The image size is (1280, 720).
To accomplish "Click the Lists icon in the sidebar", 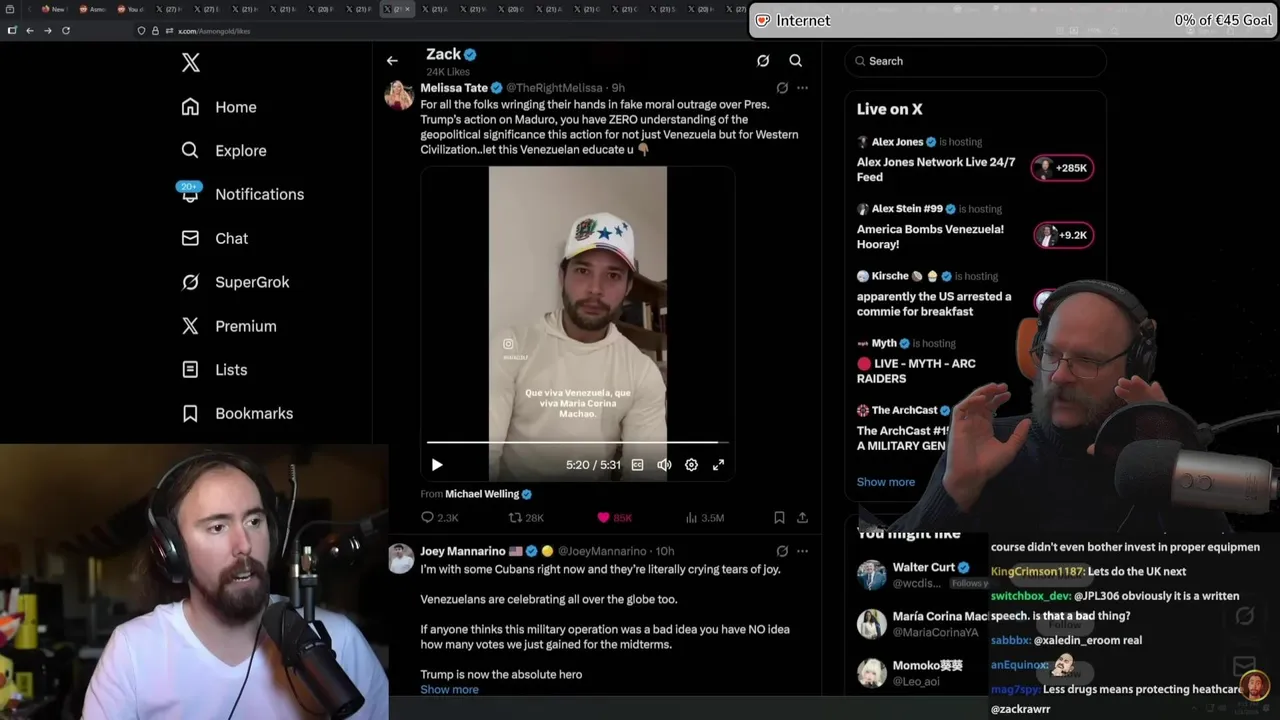I will pos(190,369).
